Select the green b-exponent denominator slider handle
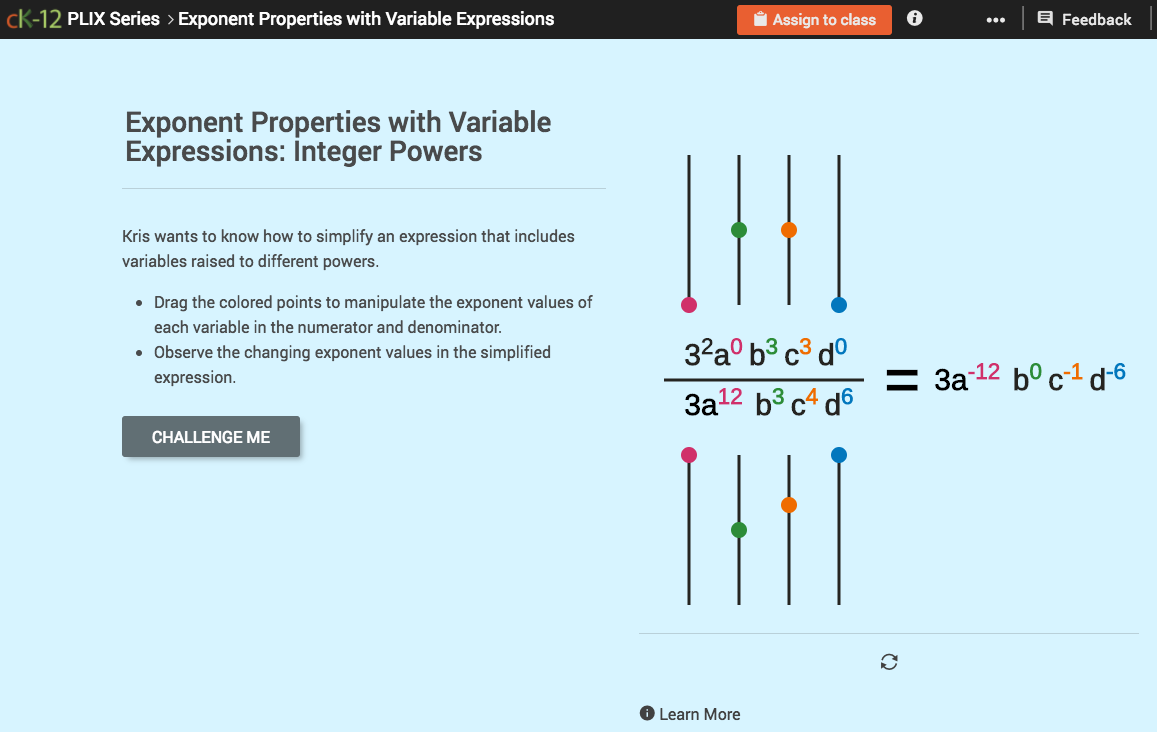1157x732 pixels. [x=738, y=530]
